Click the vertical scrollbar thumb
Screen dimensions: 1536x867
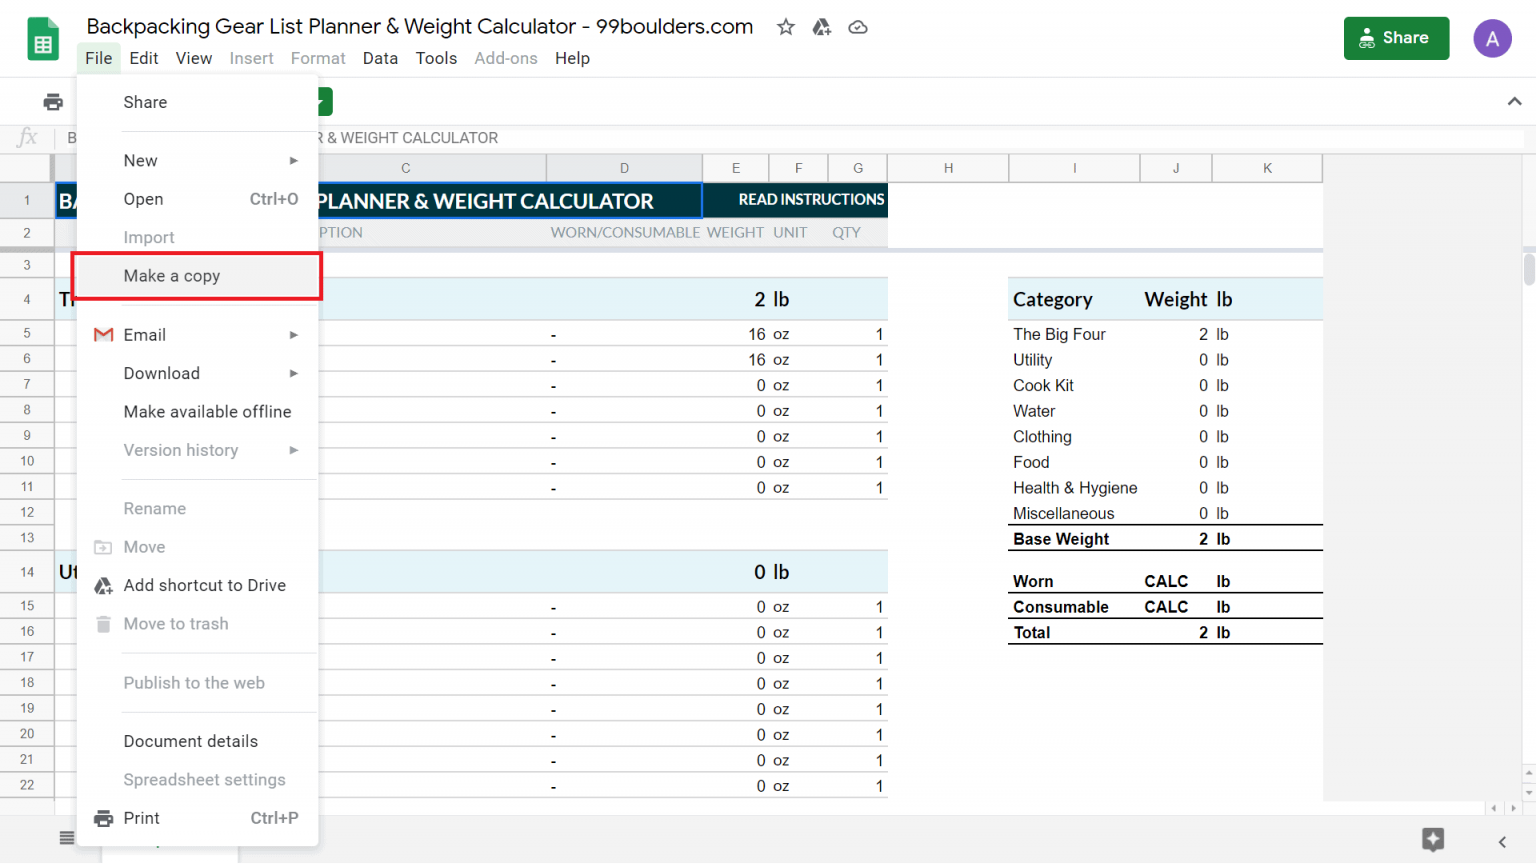[x=1528, y=269]
